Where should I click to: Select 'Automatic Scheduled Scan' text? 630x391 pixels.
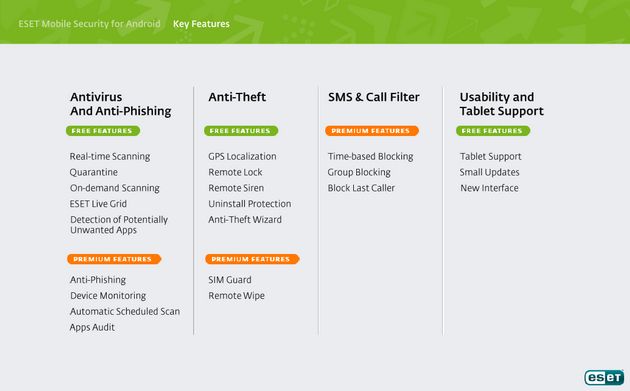pyautogui.click(x=125, y=311)
